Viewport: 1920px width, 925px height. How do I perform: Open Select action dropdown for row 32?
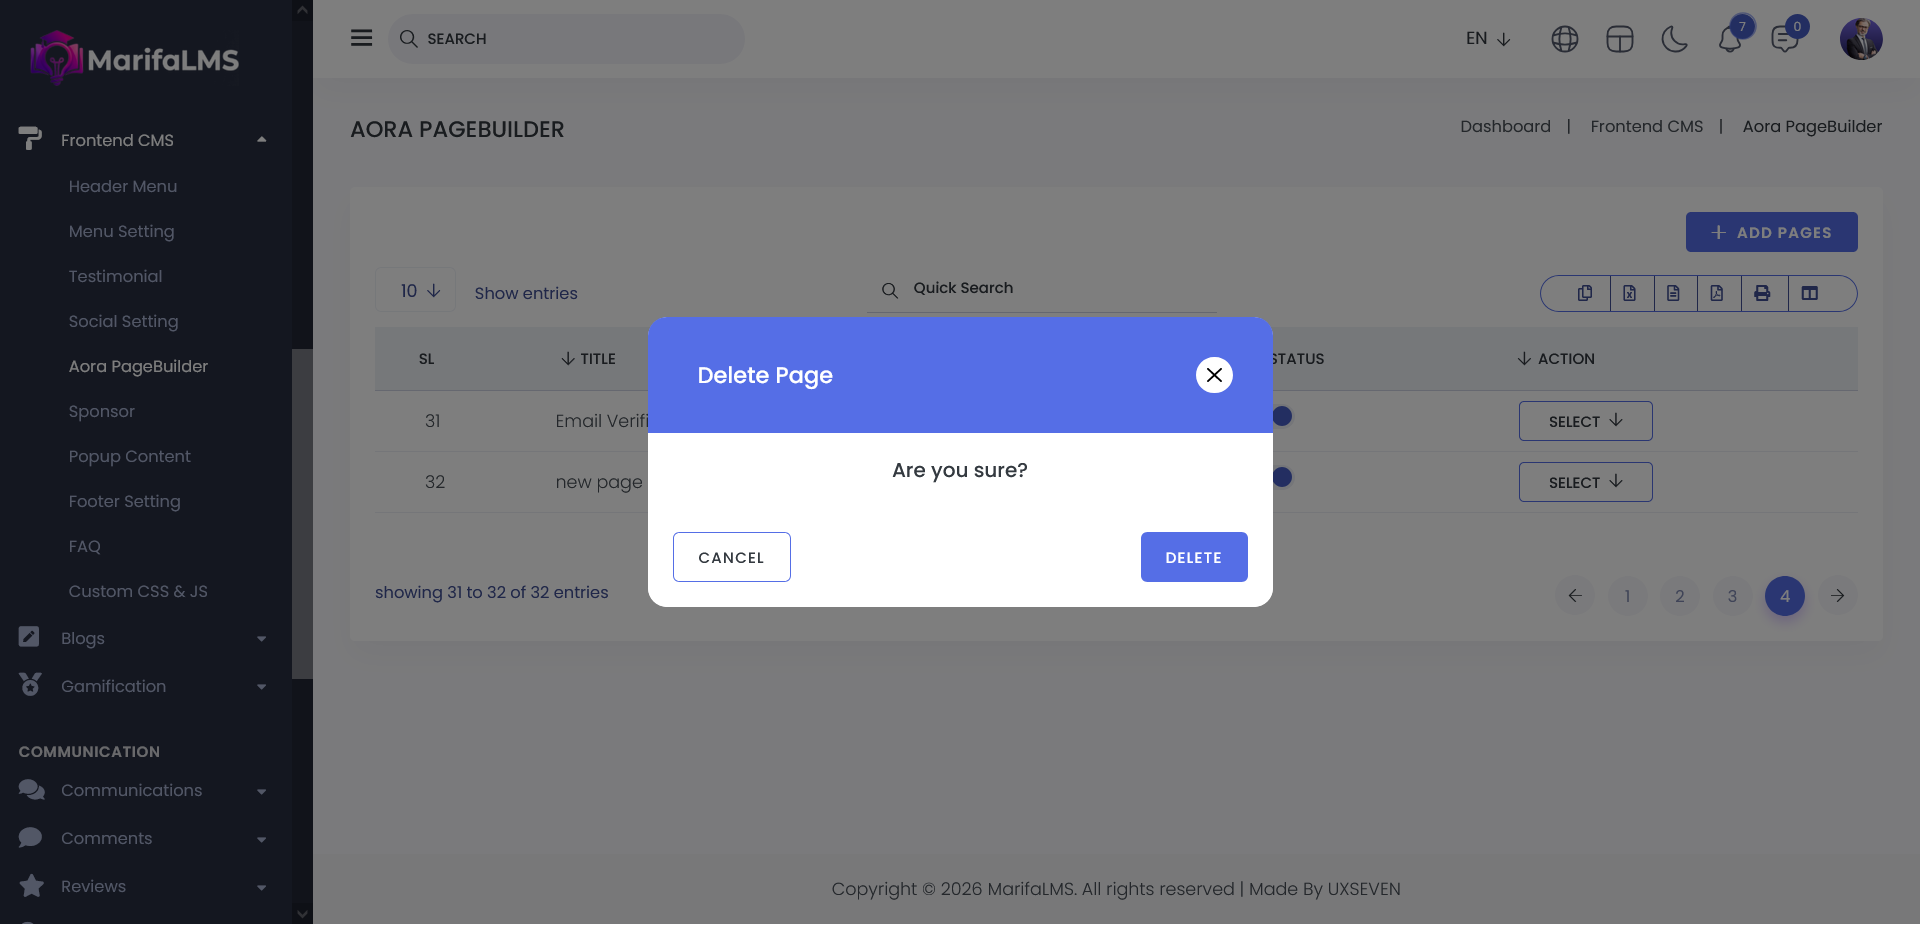(1585, 482)
